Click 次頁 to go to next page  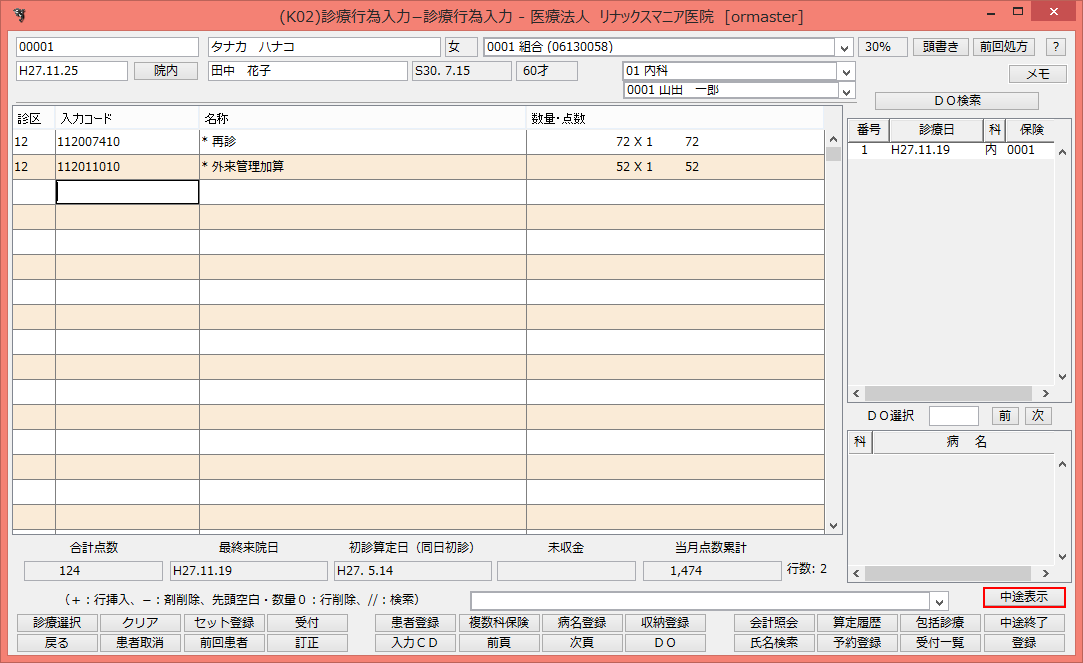pyautogui.click(x=583, y=643)
